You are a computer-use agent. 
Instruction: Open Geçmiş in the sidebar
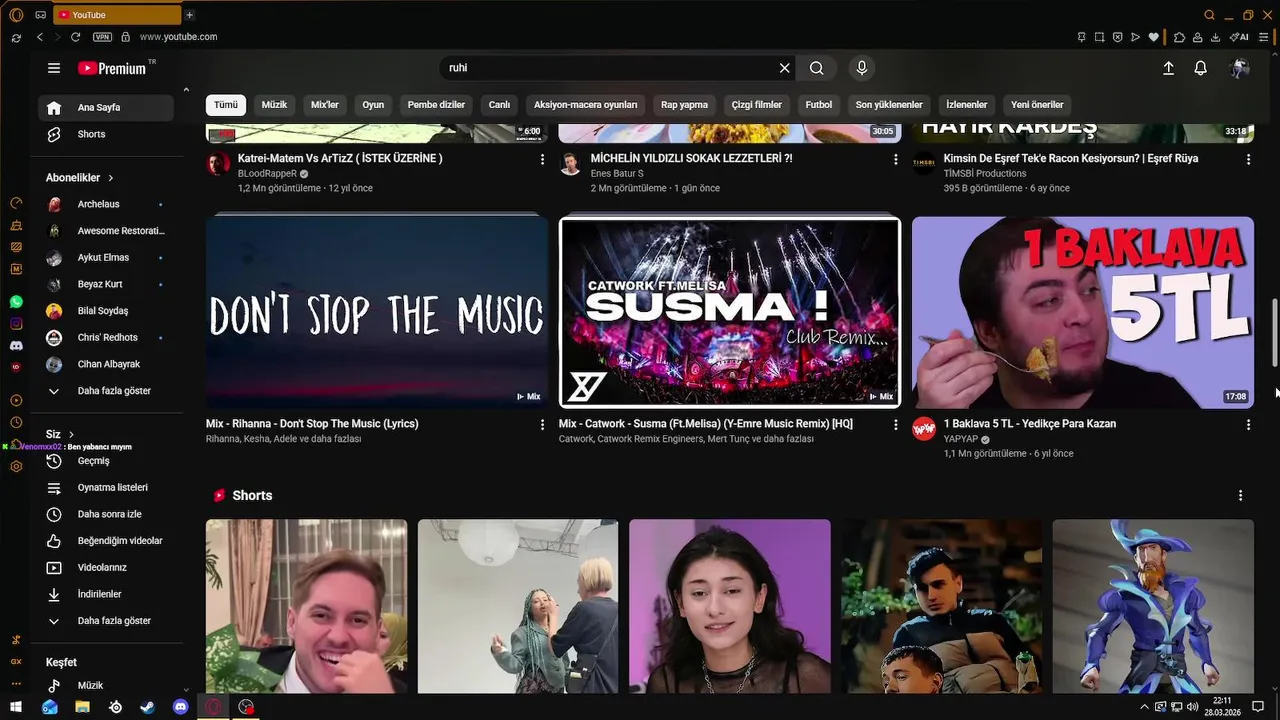pyautogui.click(x=106, y=461)
